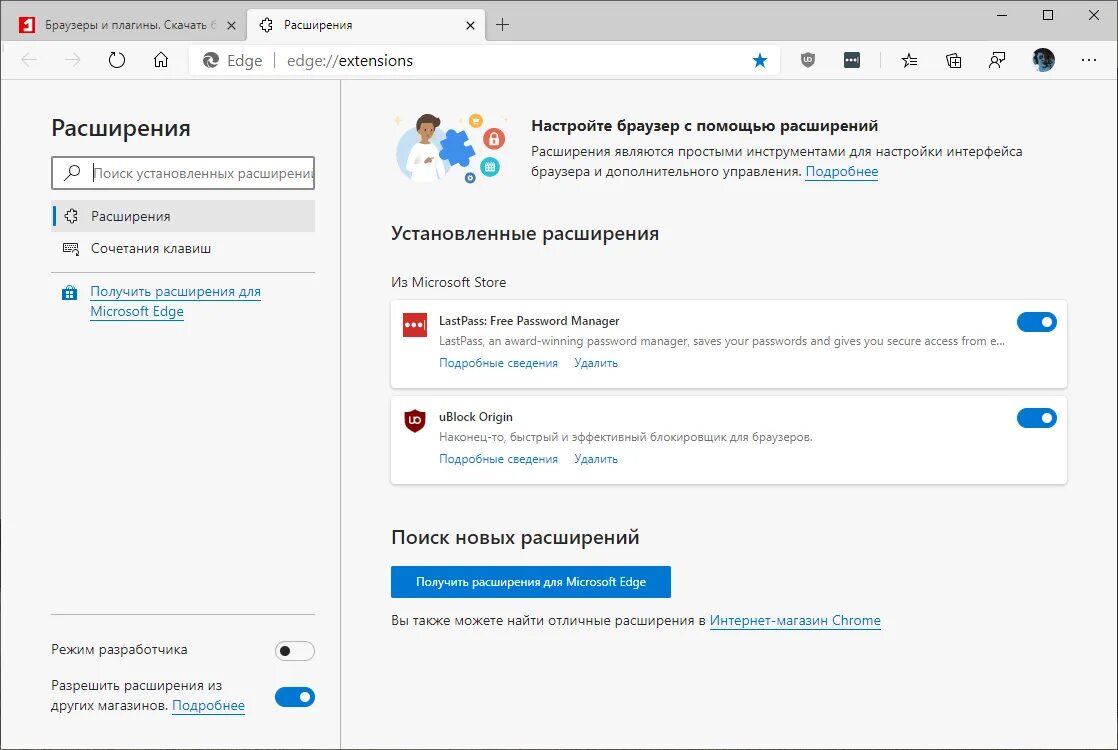Screen dimensions: 1118x750
Task: Open the Favorites list
Action: (910, 61)
